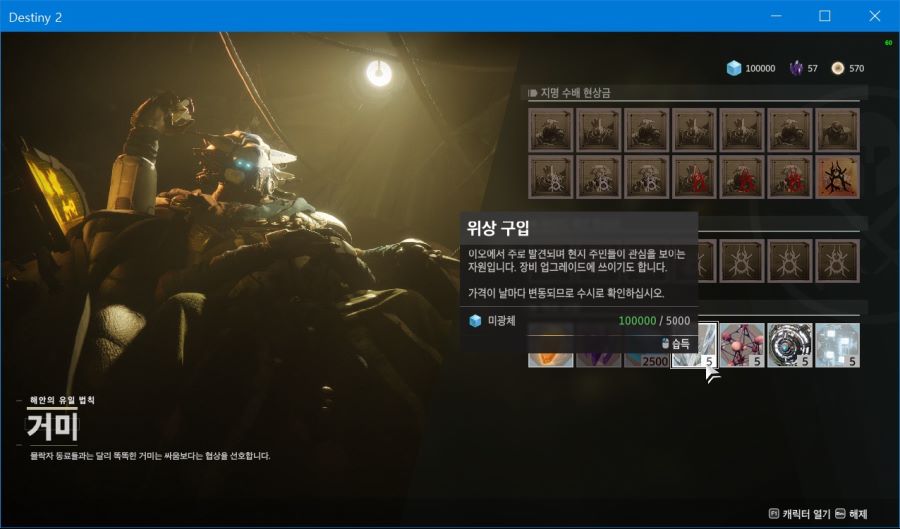Image resolution: width=900 pixels, height=529 pixels.
Task: Select second white-emblem bounty in second wanted row
Action: coord(598,177)
